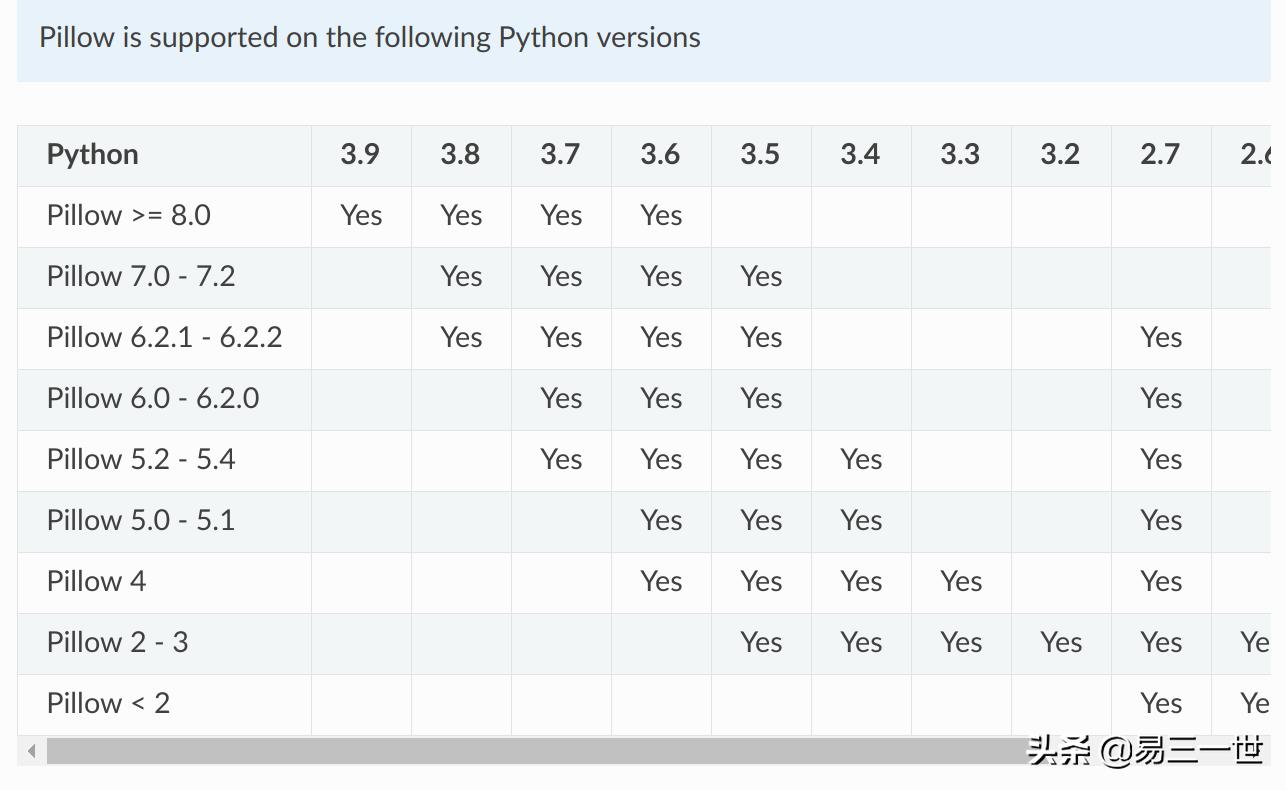Click the Python column header
Viewport: 1286px width, 790px height.
[91, 154]
